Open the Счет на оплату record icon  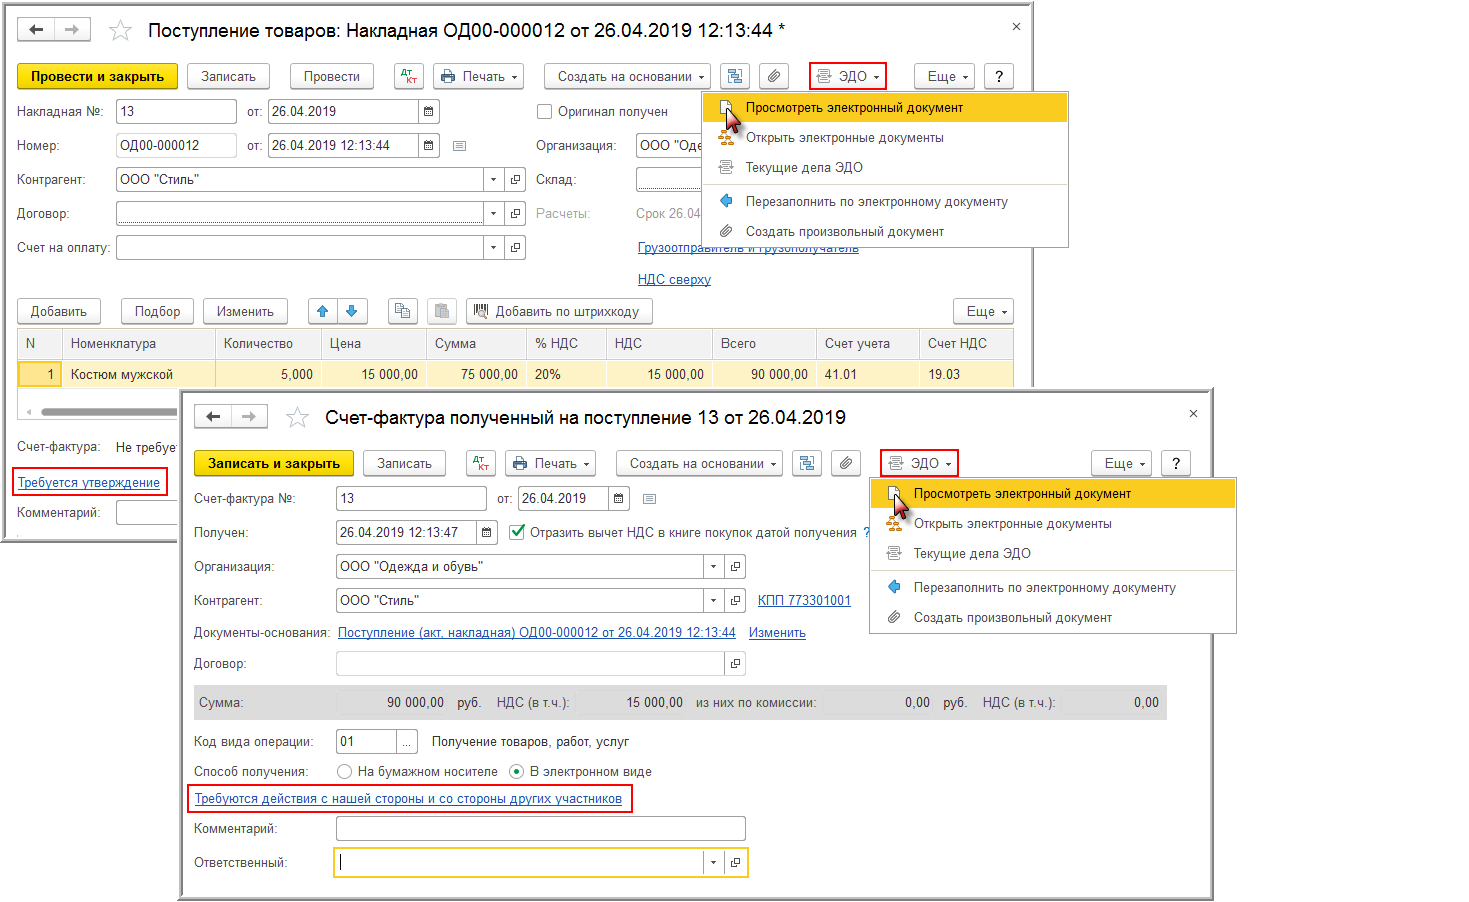(x=516, y=247)
